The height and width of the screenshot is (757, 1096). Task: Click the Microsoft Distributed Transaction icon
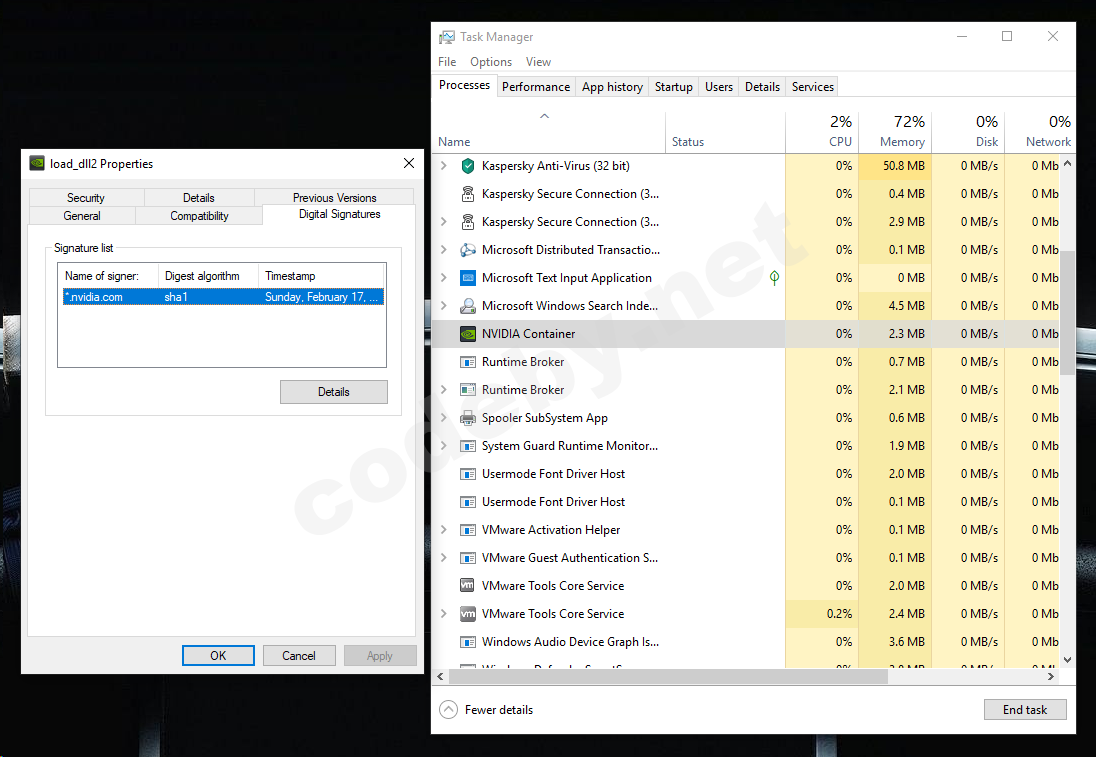pyautogui.click(x=467, y=250)
